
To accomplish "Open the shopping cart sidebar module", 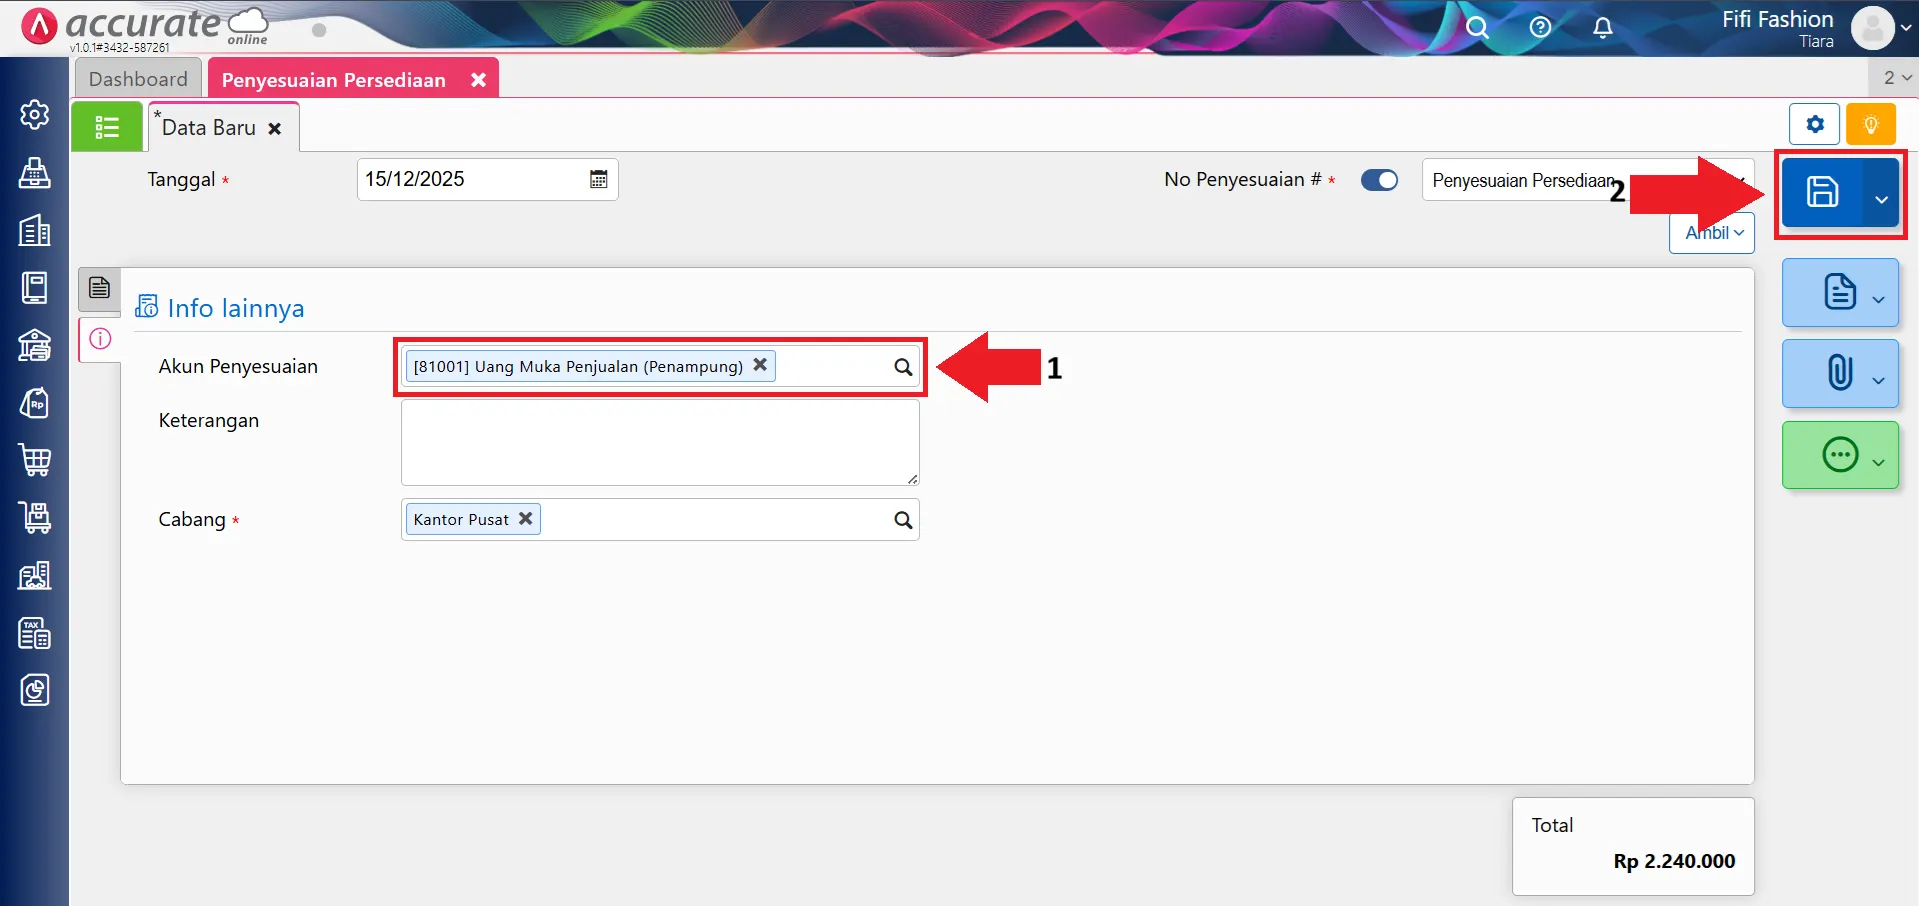I will 35,460.
